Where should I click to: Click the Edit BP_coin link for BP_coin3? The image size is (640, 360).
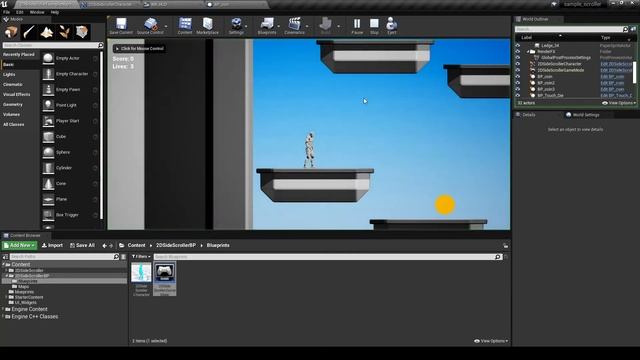click(x=612, y=89)
